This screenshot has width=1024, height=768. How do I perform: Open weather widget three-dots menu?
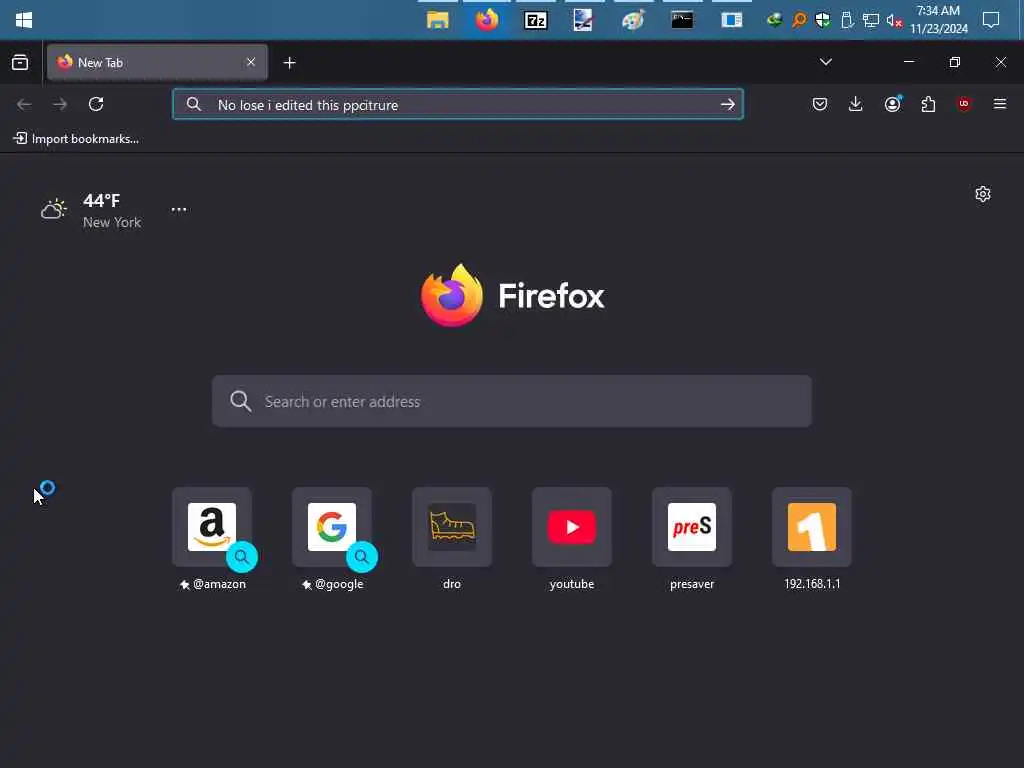pos(179,210)
